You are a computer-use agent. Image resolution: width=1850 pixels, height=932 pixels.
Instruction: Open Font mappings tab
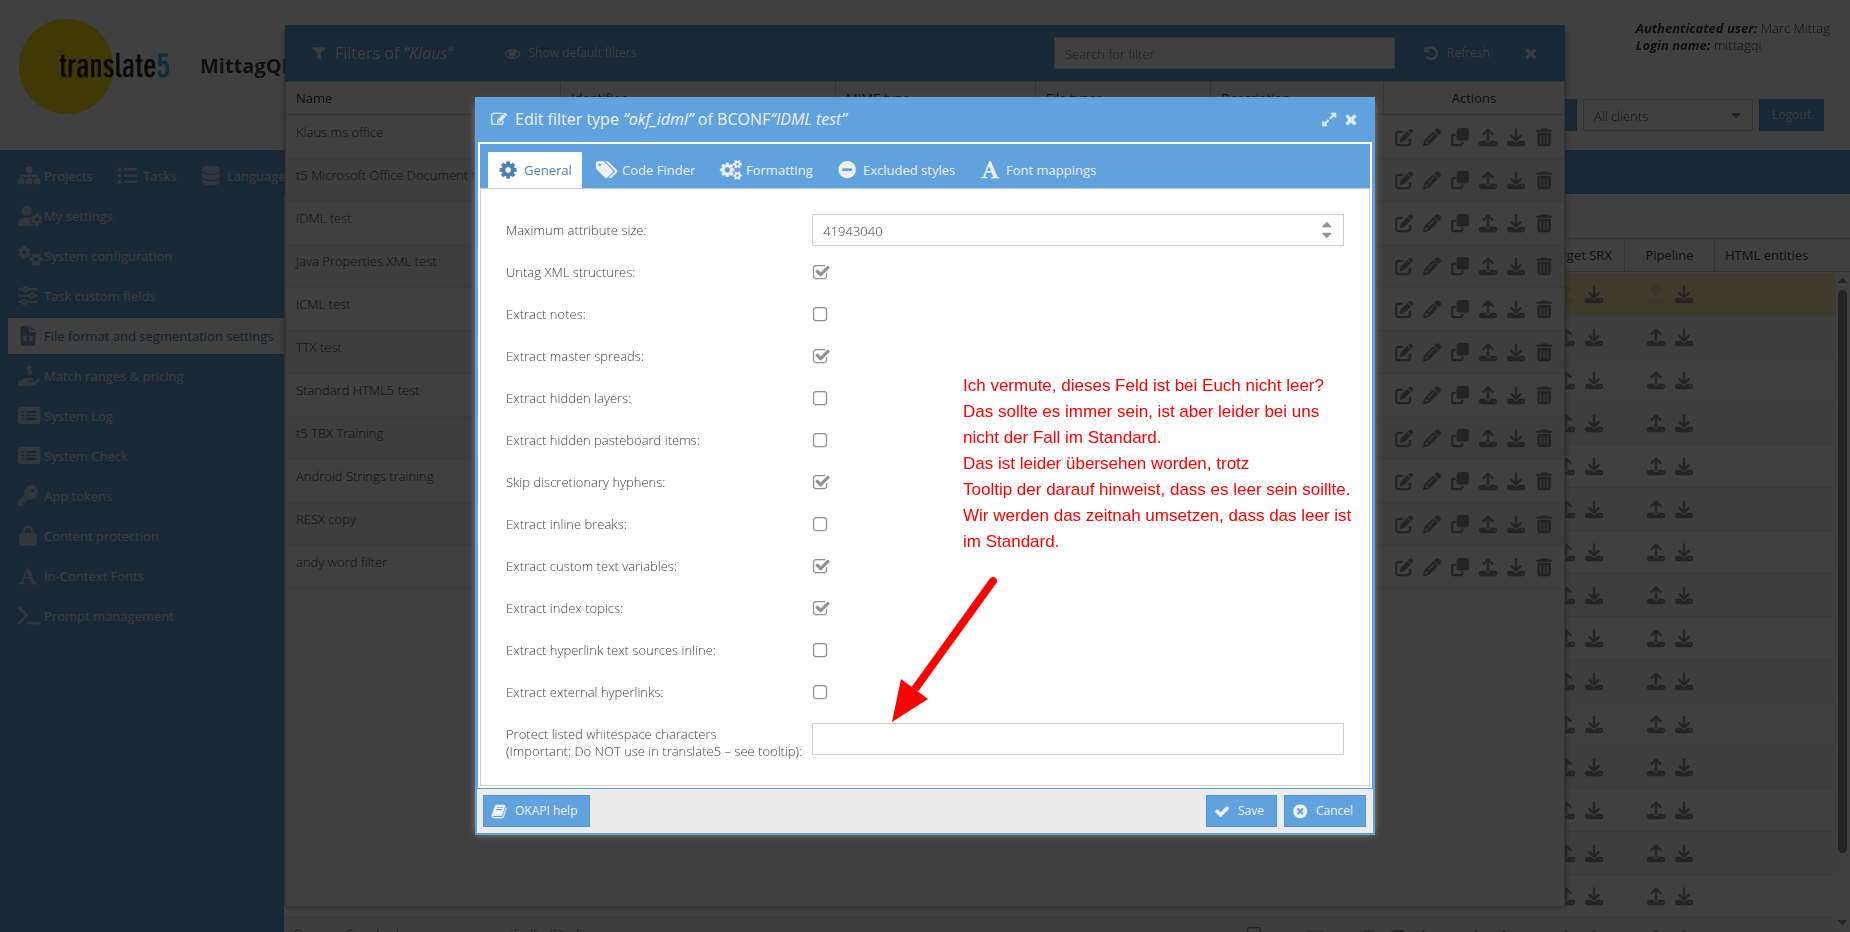click(1039, 170)
